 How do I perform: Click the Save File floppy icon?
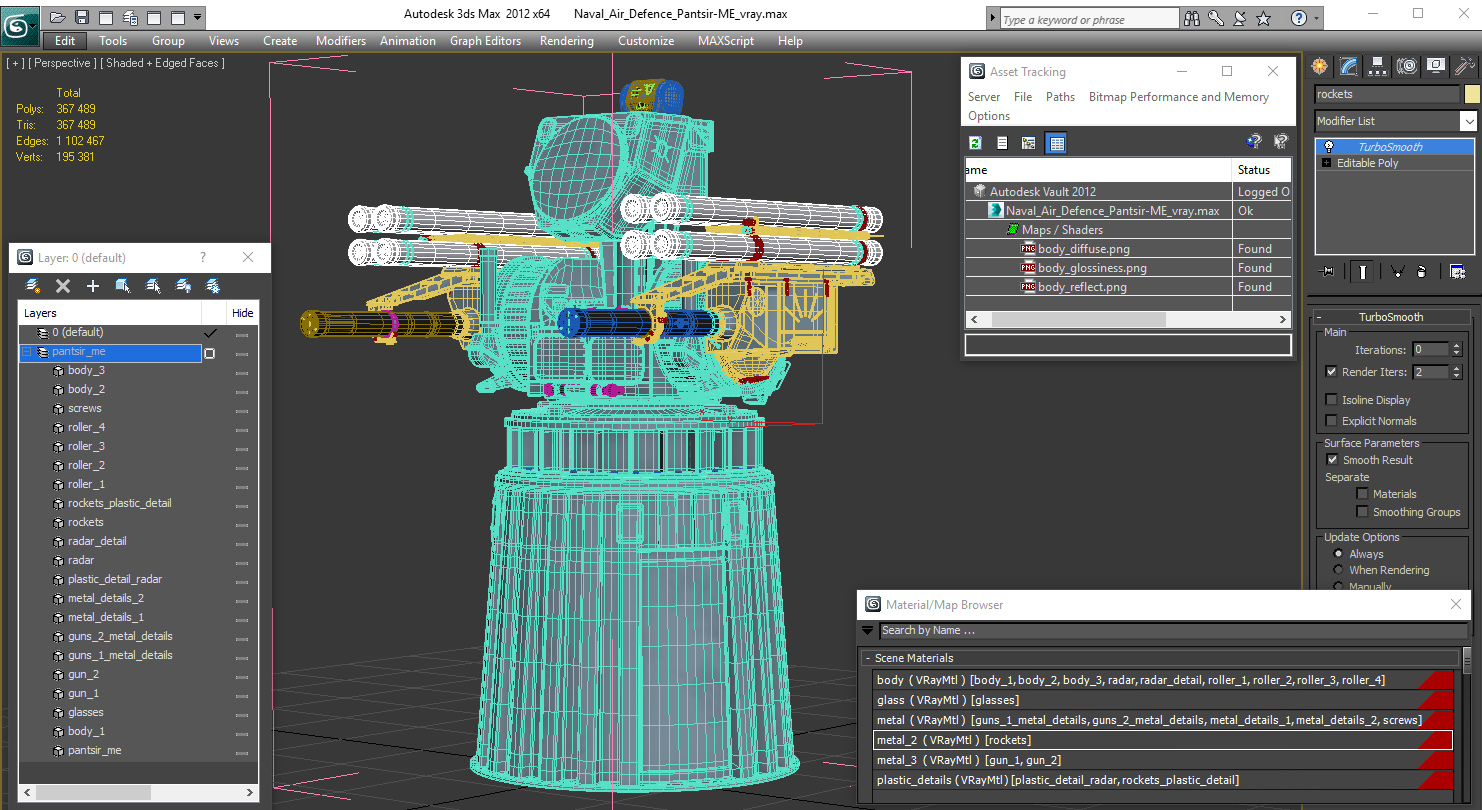coord(82,17)
